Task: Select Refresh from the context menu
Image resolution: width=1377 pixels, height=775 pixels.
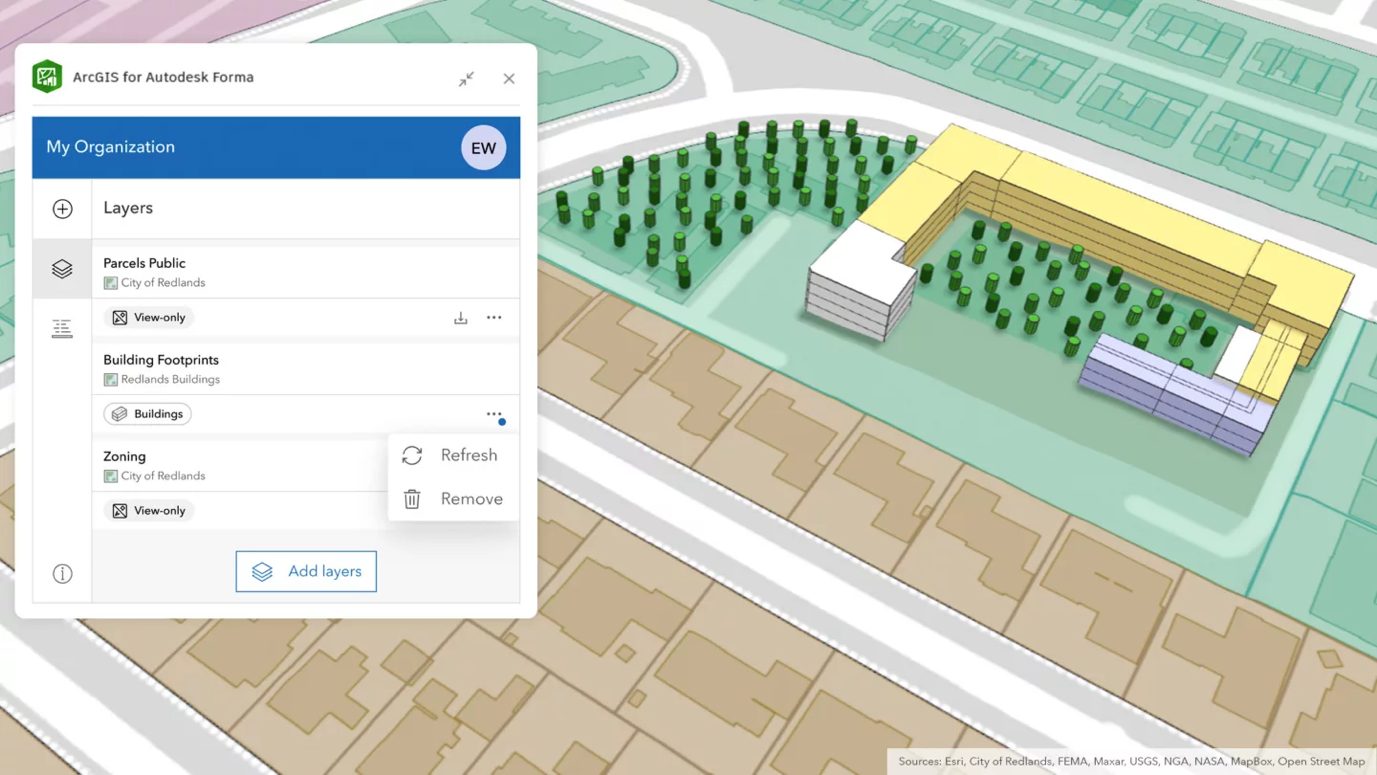Action: point(453,455)
